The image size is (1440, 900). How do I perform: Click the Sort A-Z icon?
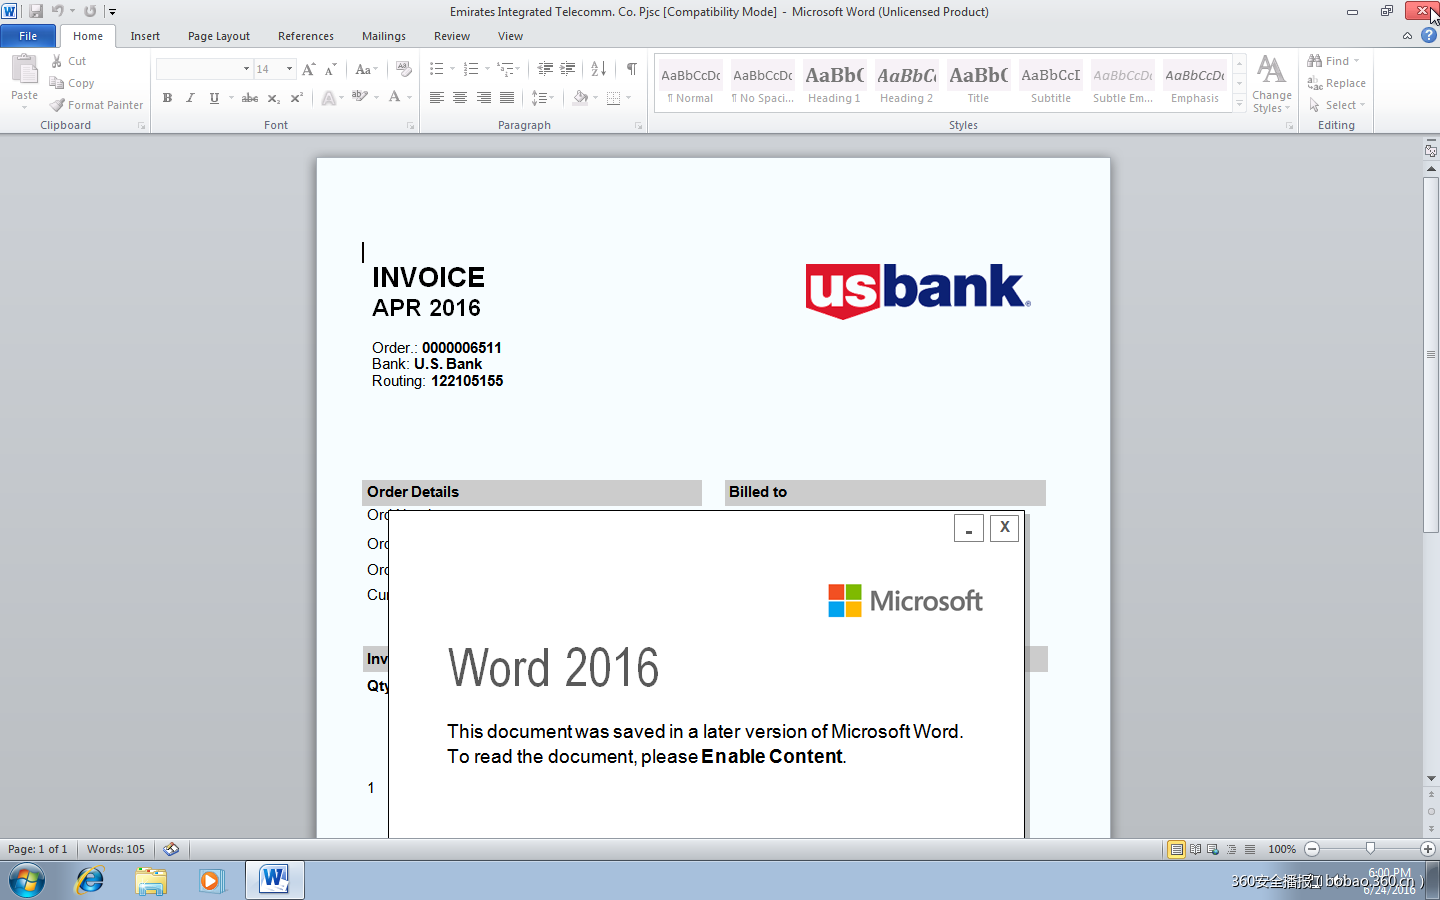598,69
